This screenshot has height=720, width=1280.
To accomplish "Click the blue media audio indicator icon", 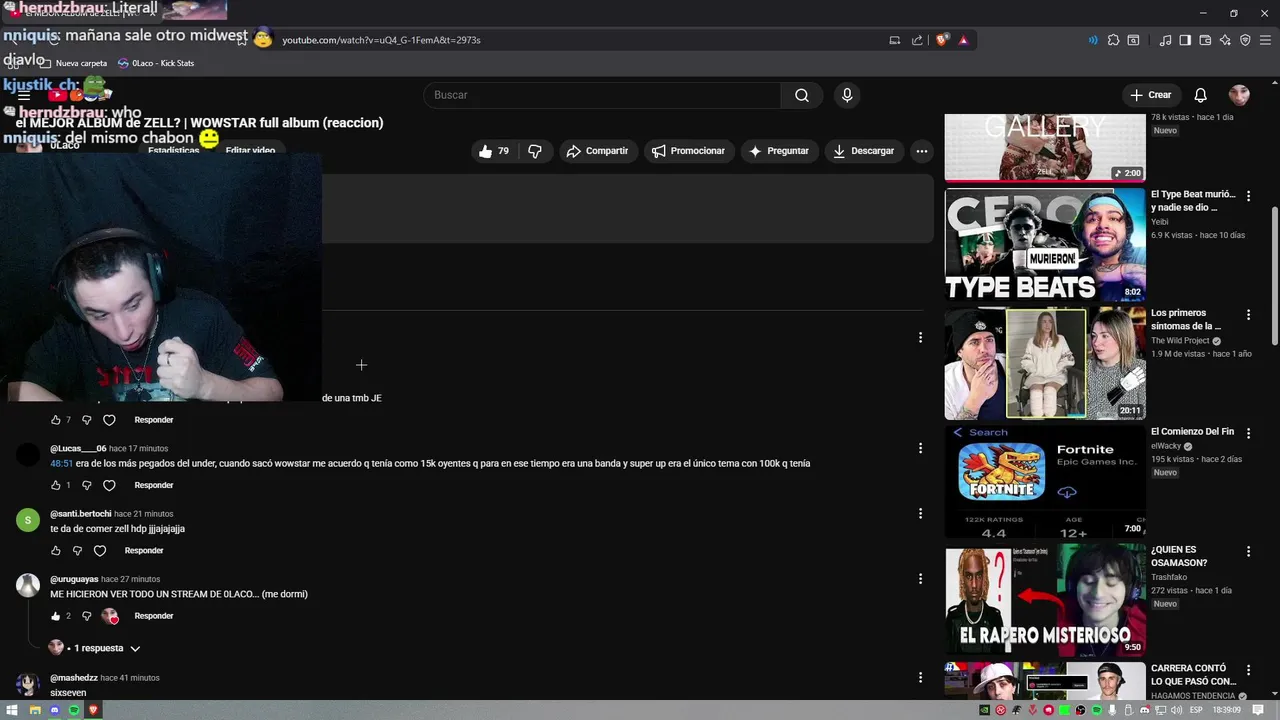I will tap(1092, 40).
